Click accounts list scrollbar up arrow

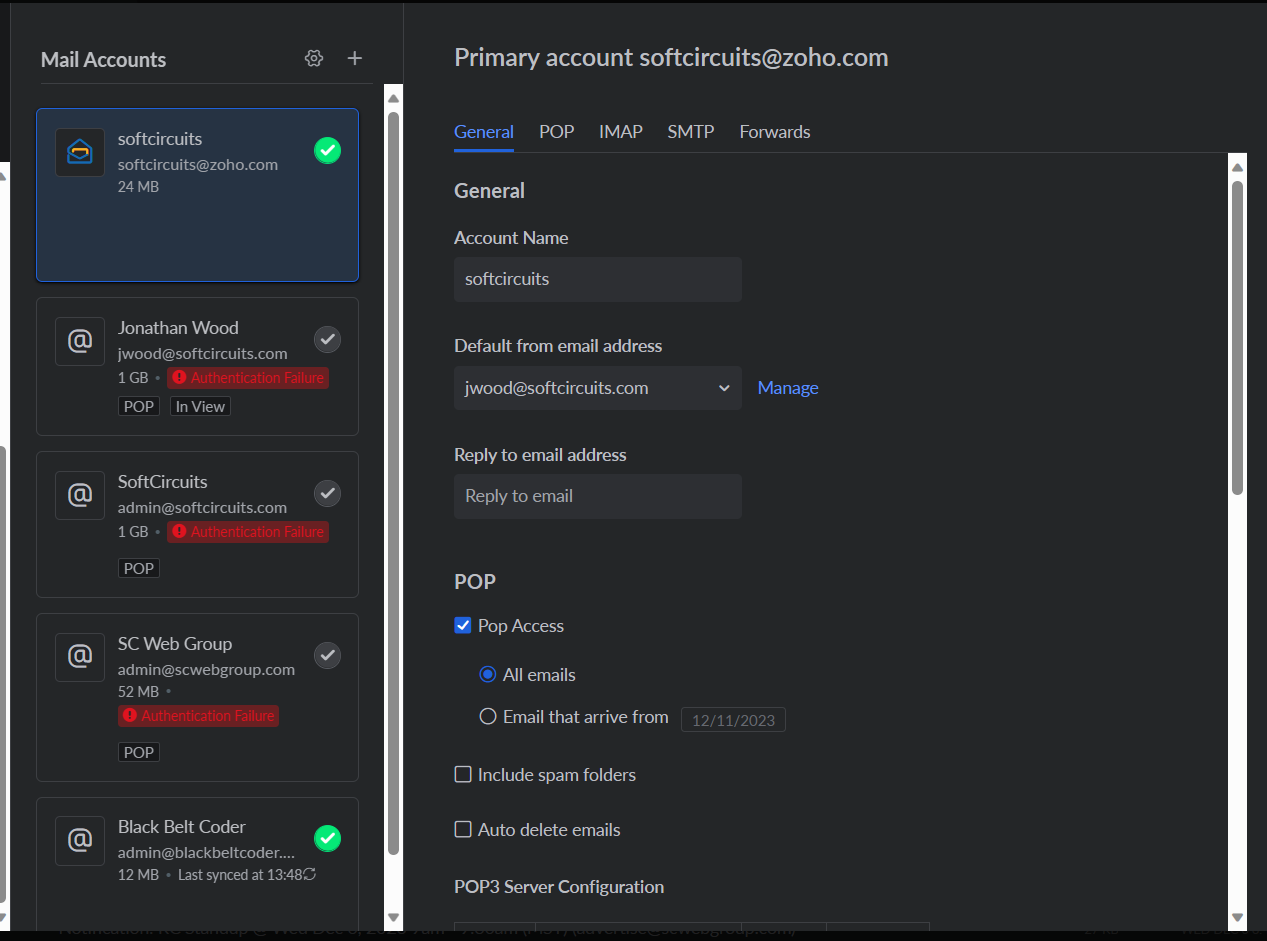[393, 98]
